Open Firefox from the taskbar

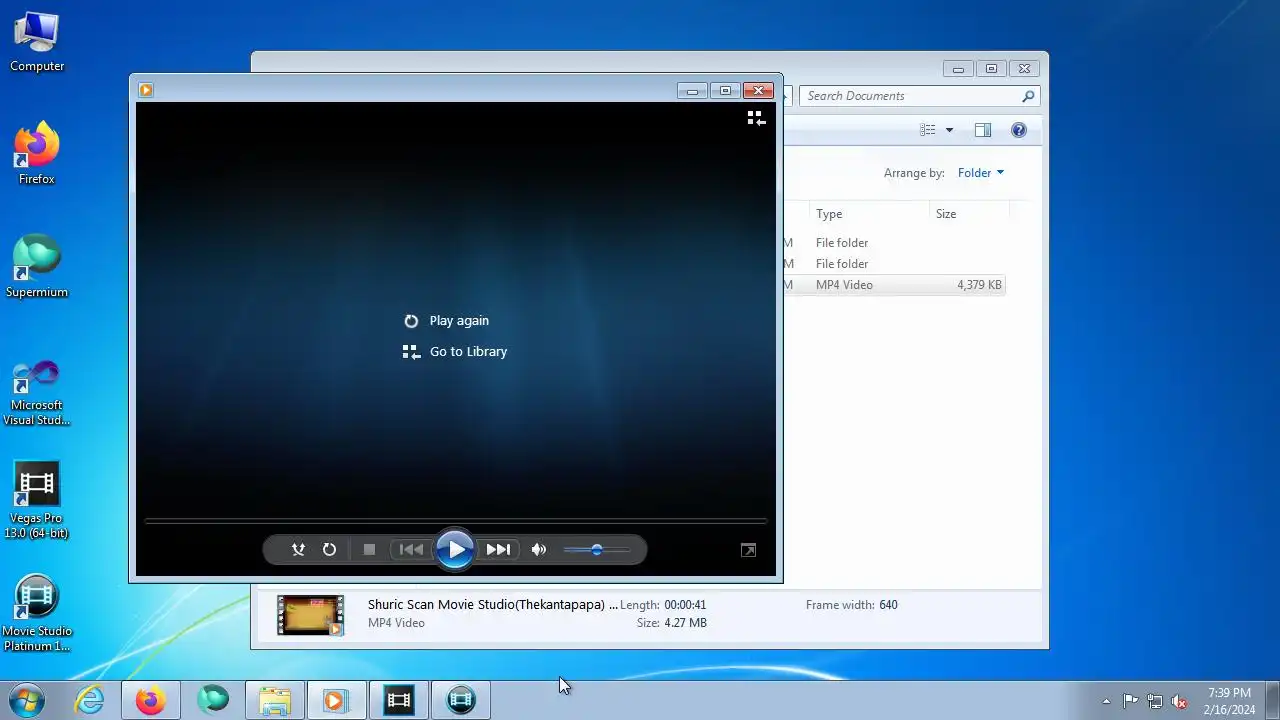(151, 700)
